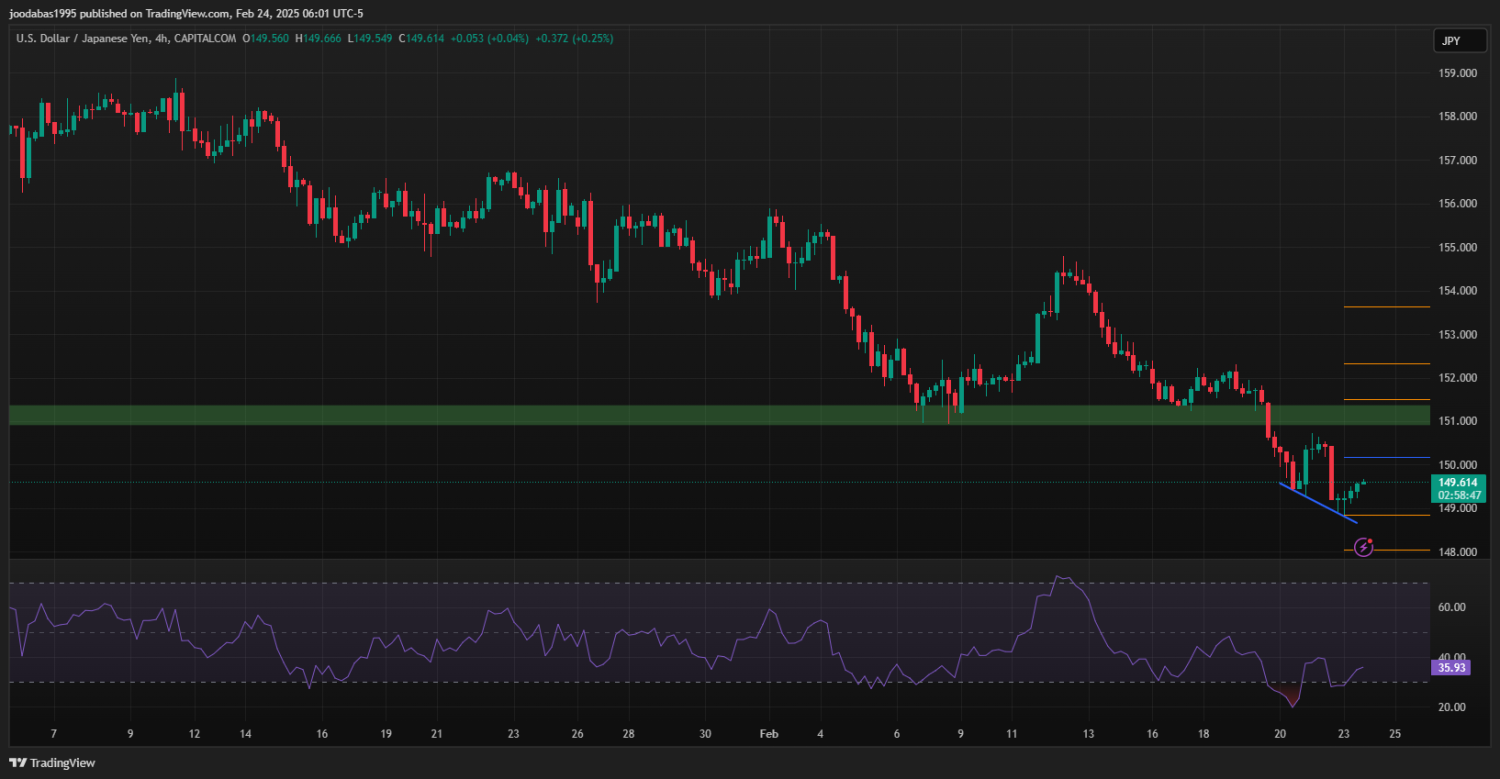
Task: Click the open value O149.560
Action: (265, 38)
